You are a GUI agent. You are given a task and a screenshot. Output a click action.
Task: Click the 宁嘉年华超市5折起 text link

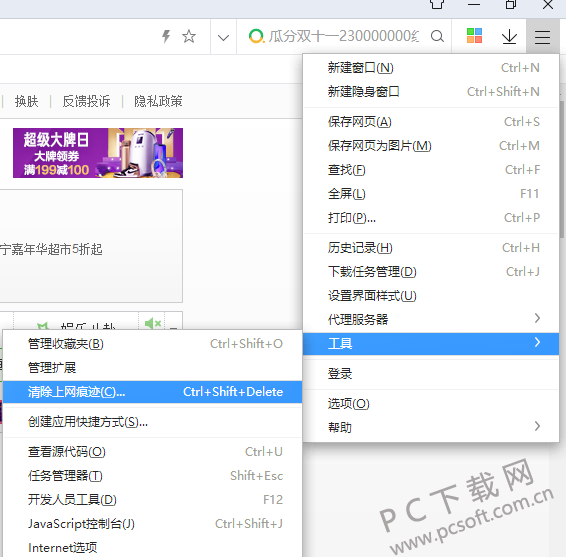(x=51, y=249)
